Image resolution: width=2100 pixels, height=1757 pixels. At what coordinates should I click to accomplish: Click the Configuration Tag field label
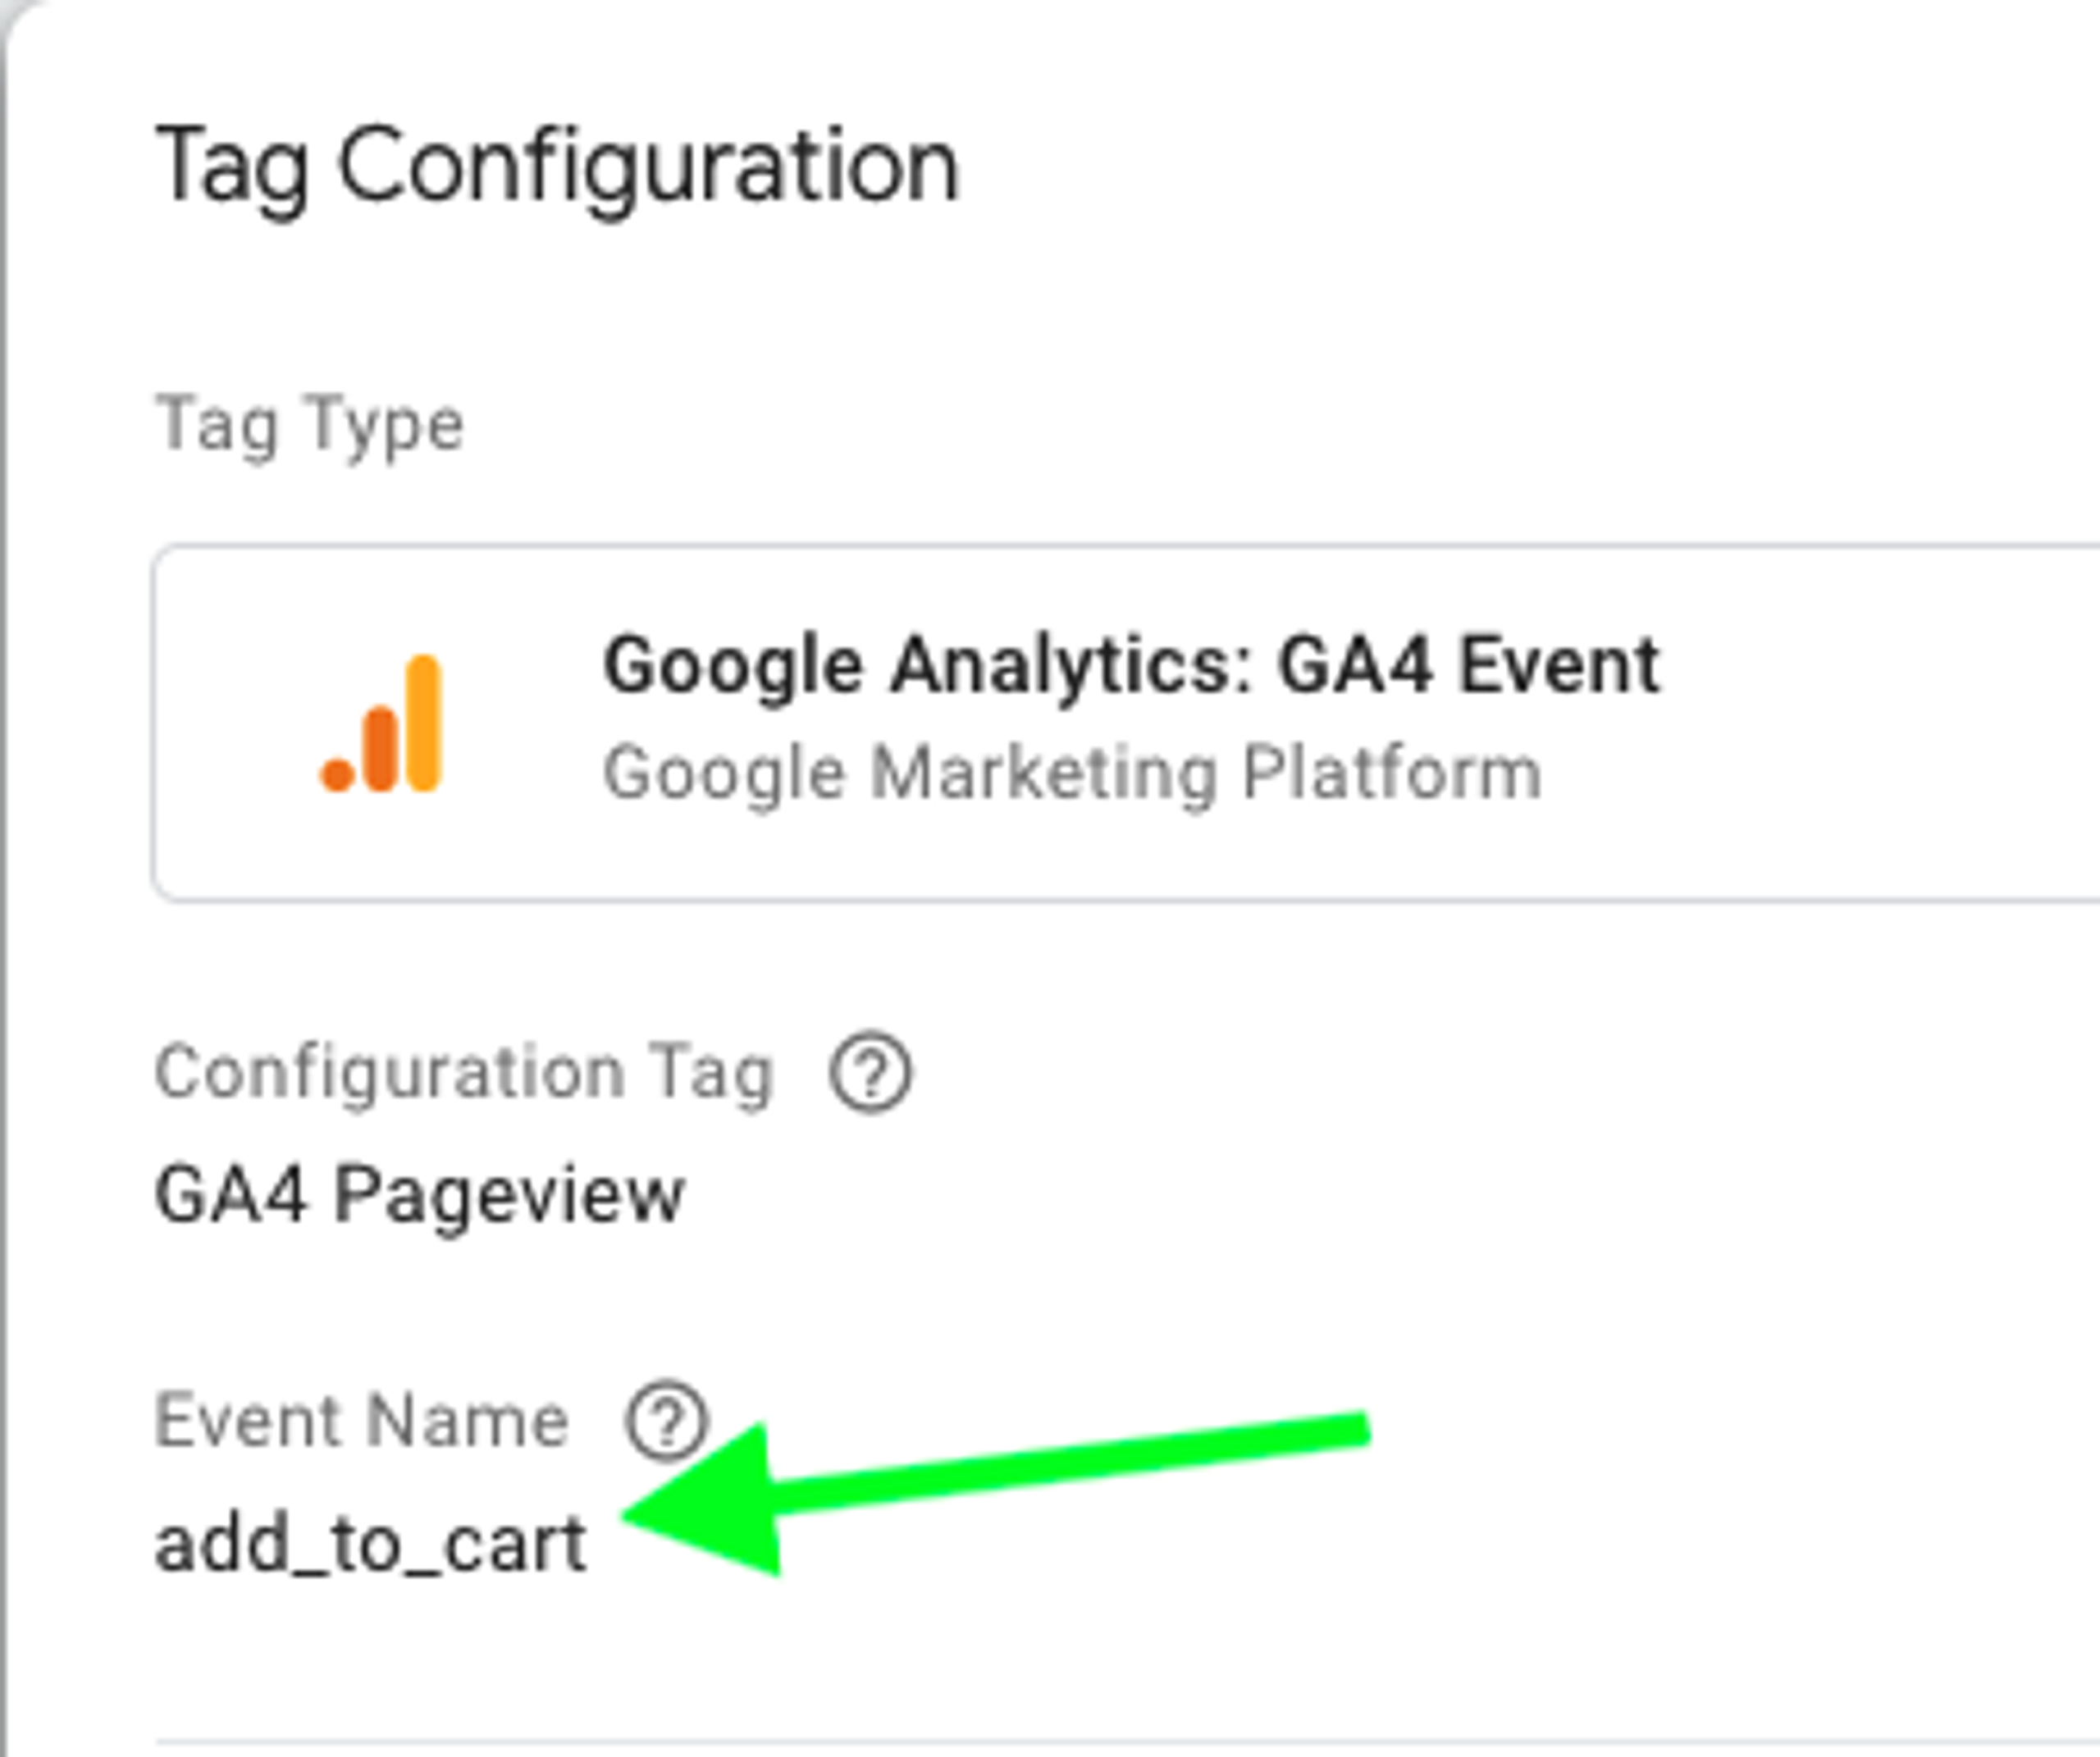pos(464,1074)
